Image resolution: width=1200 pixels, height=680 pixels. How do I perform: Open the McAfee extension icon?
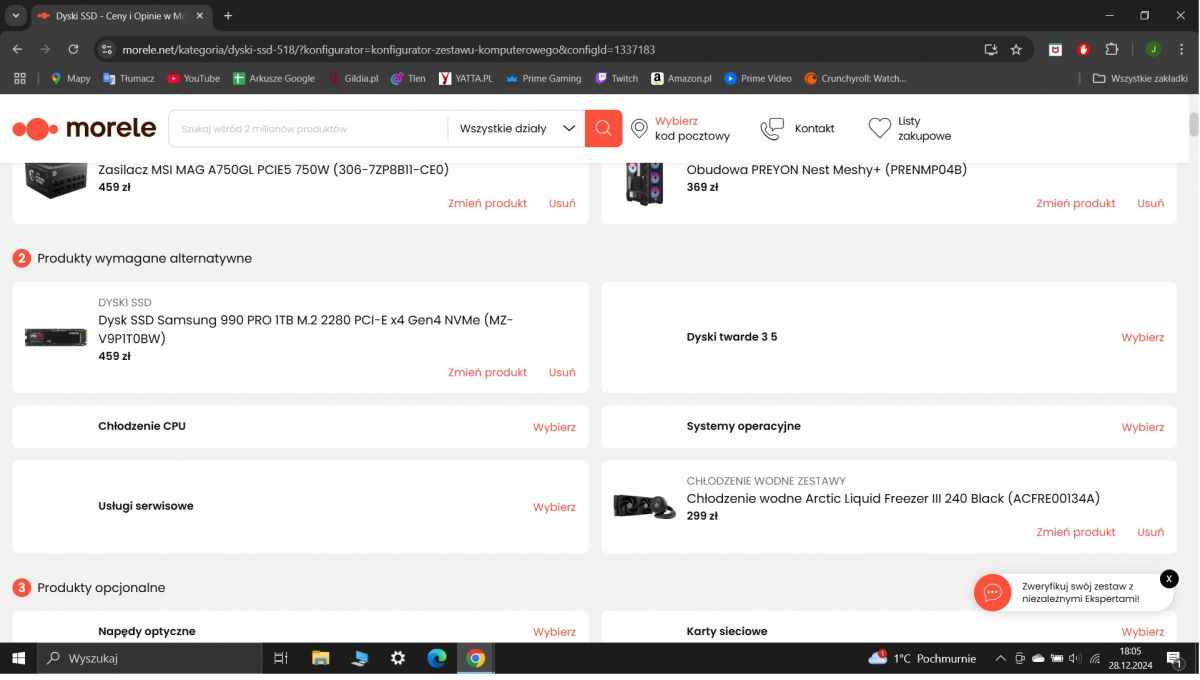pos(1055,49)
